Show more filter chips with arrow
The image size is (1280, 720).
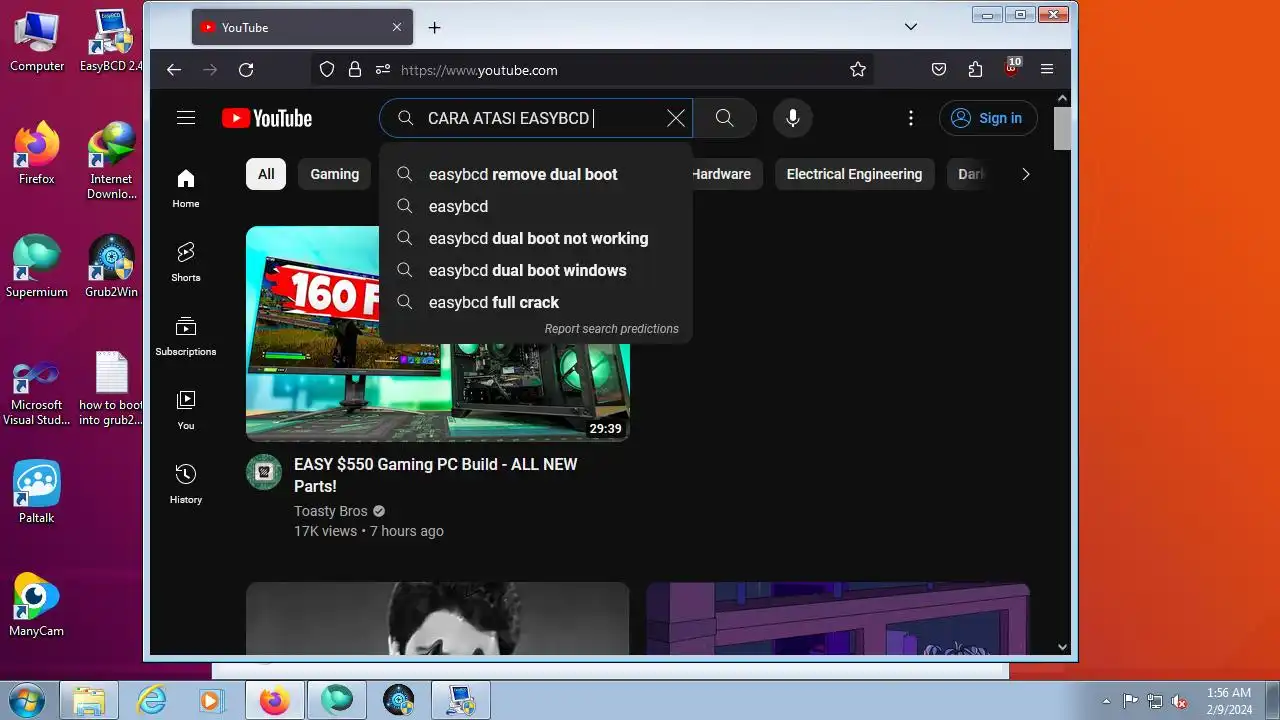1025,174
